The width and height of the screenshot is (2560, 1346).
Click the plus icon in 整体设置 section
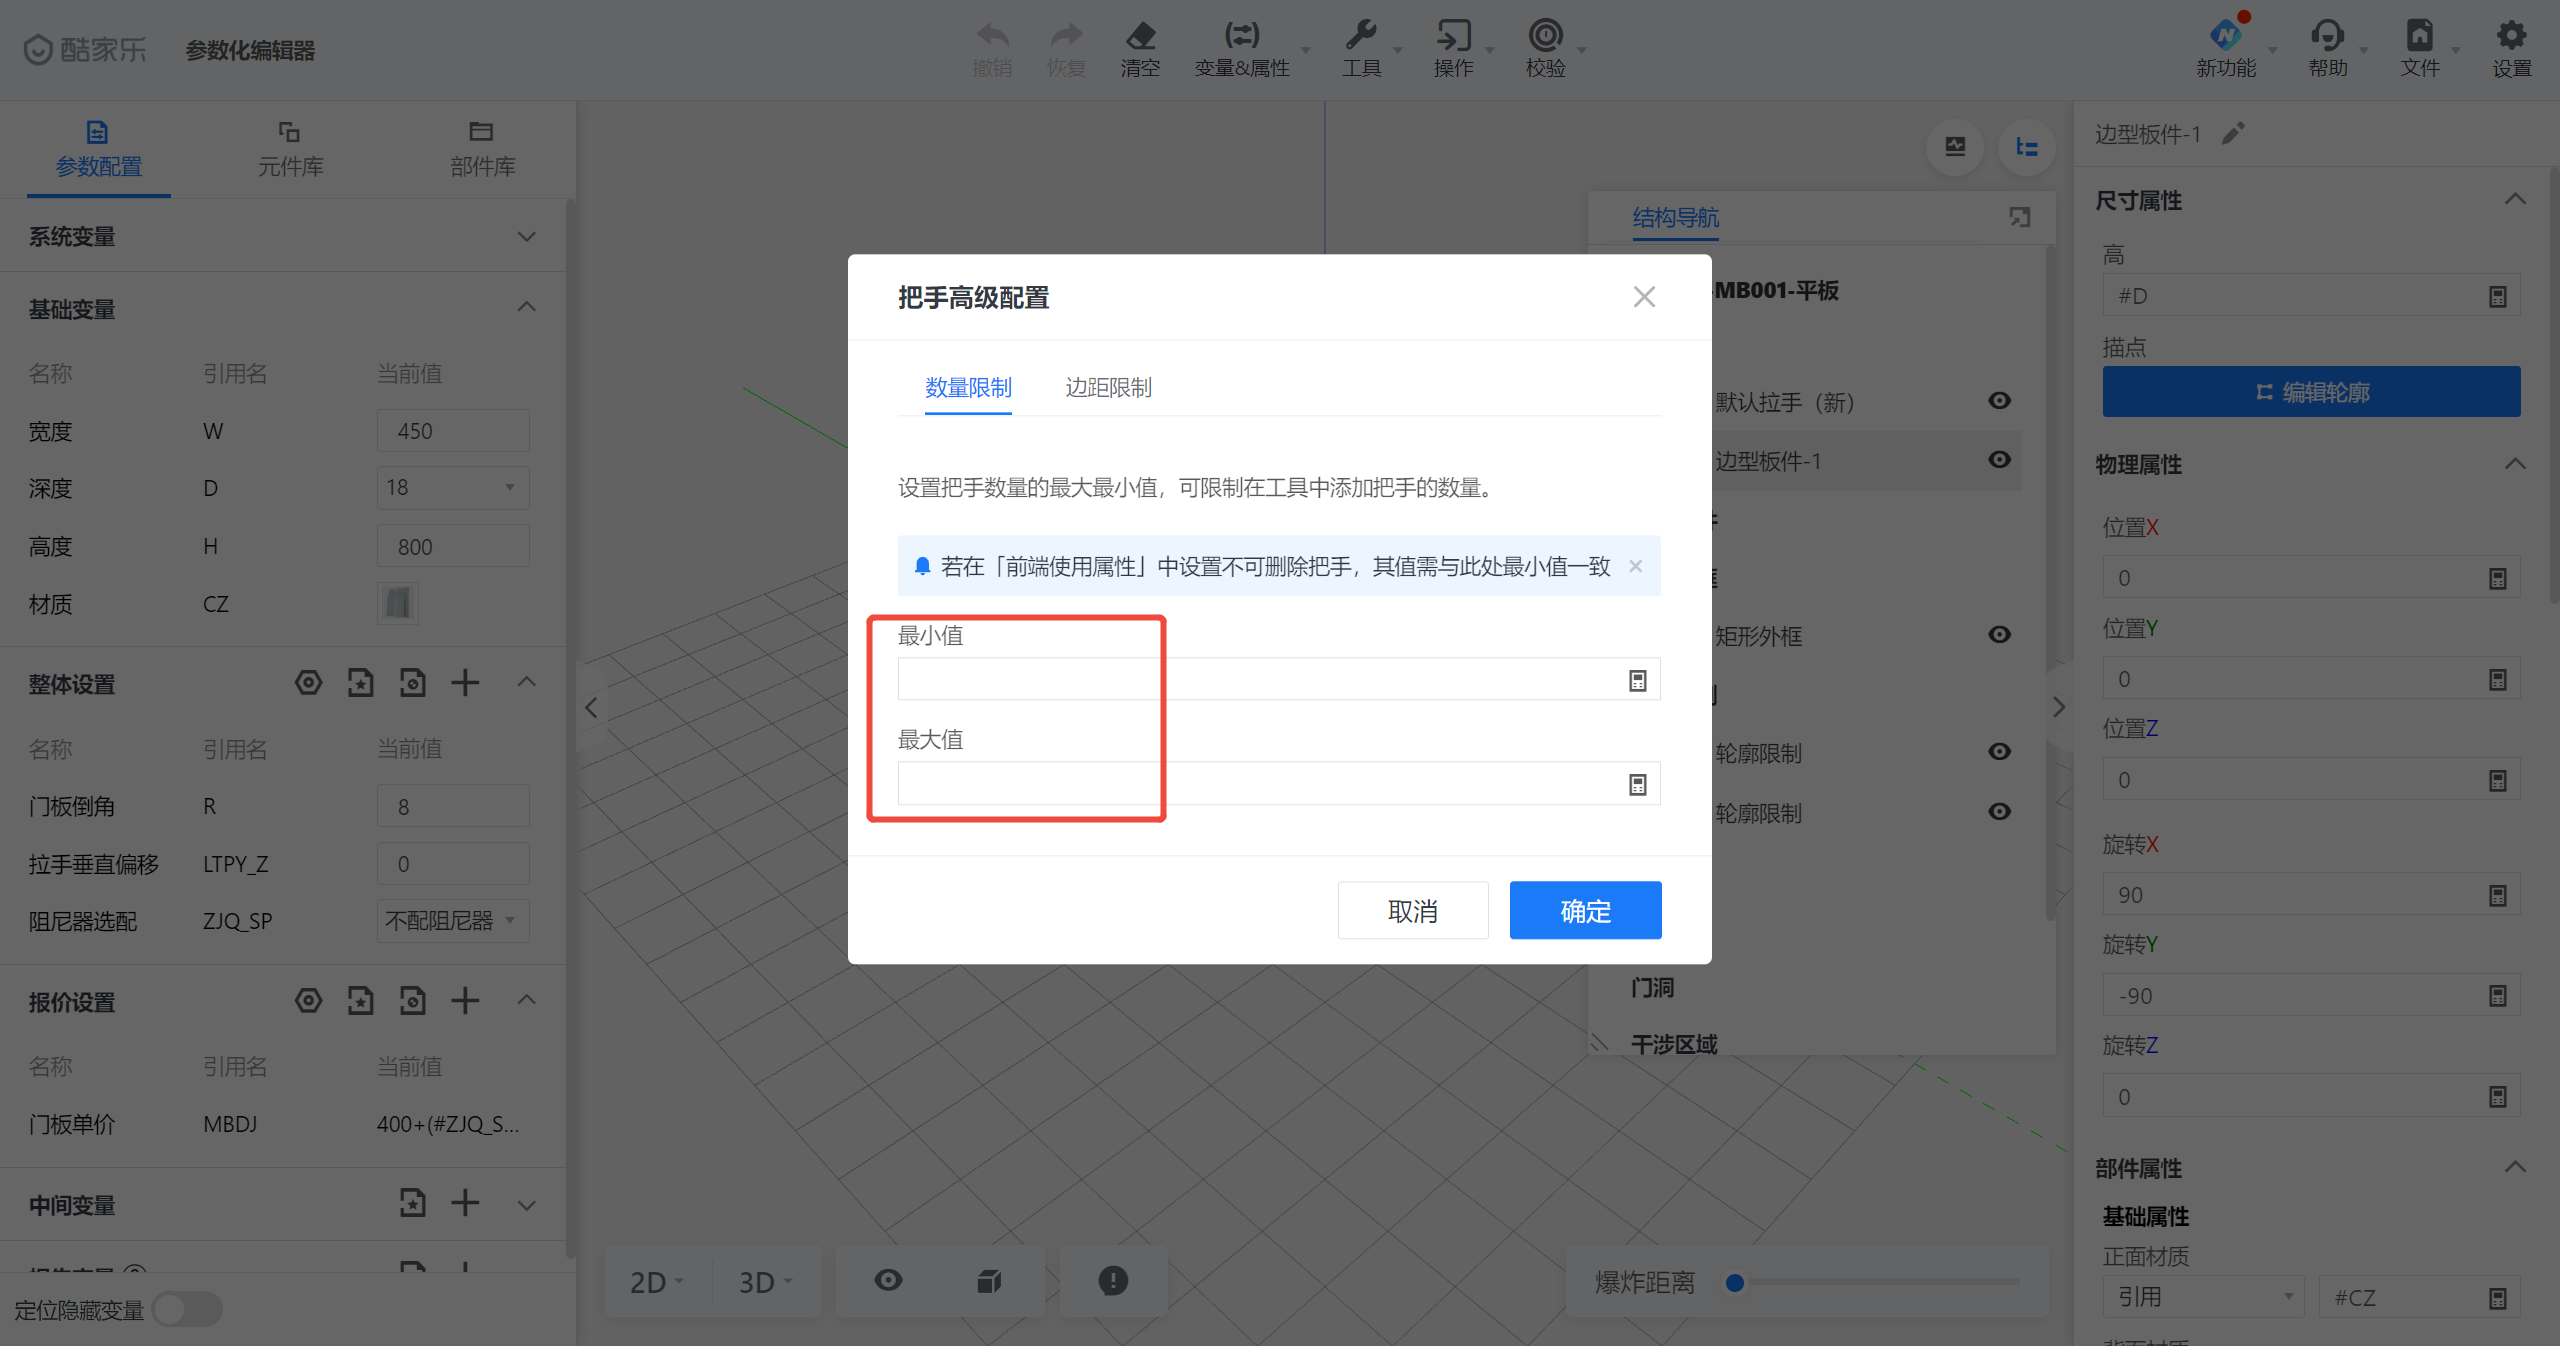[465, 684]
